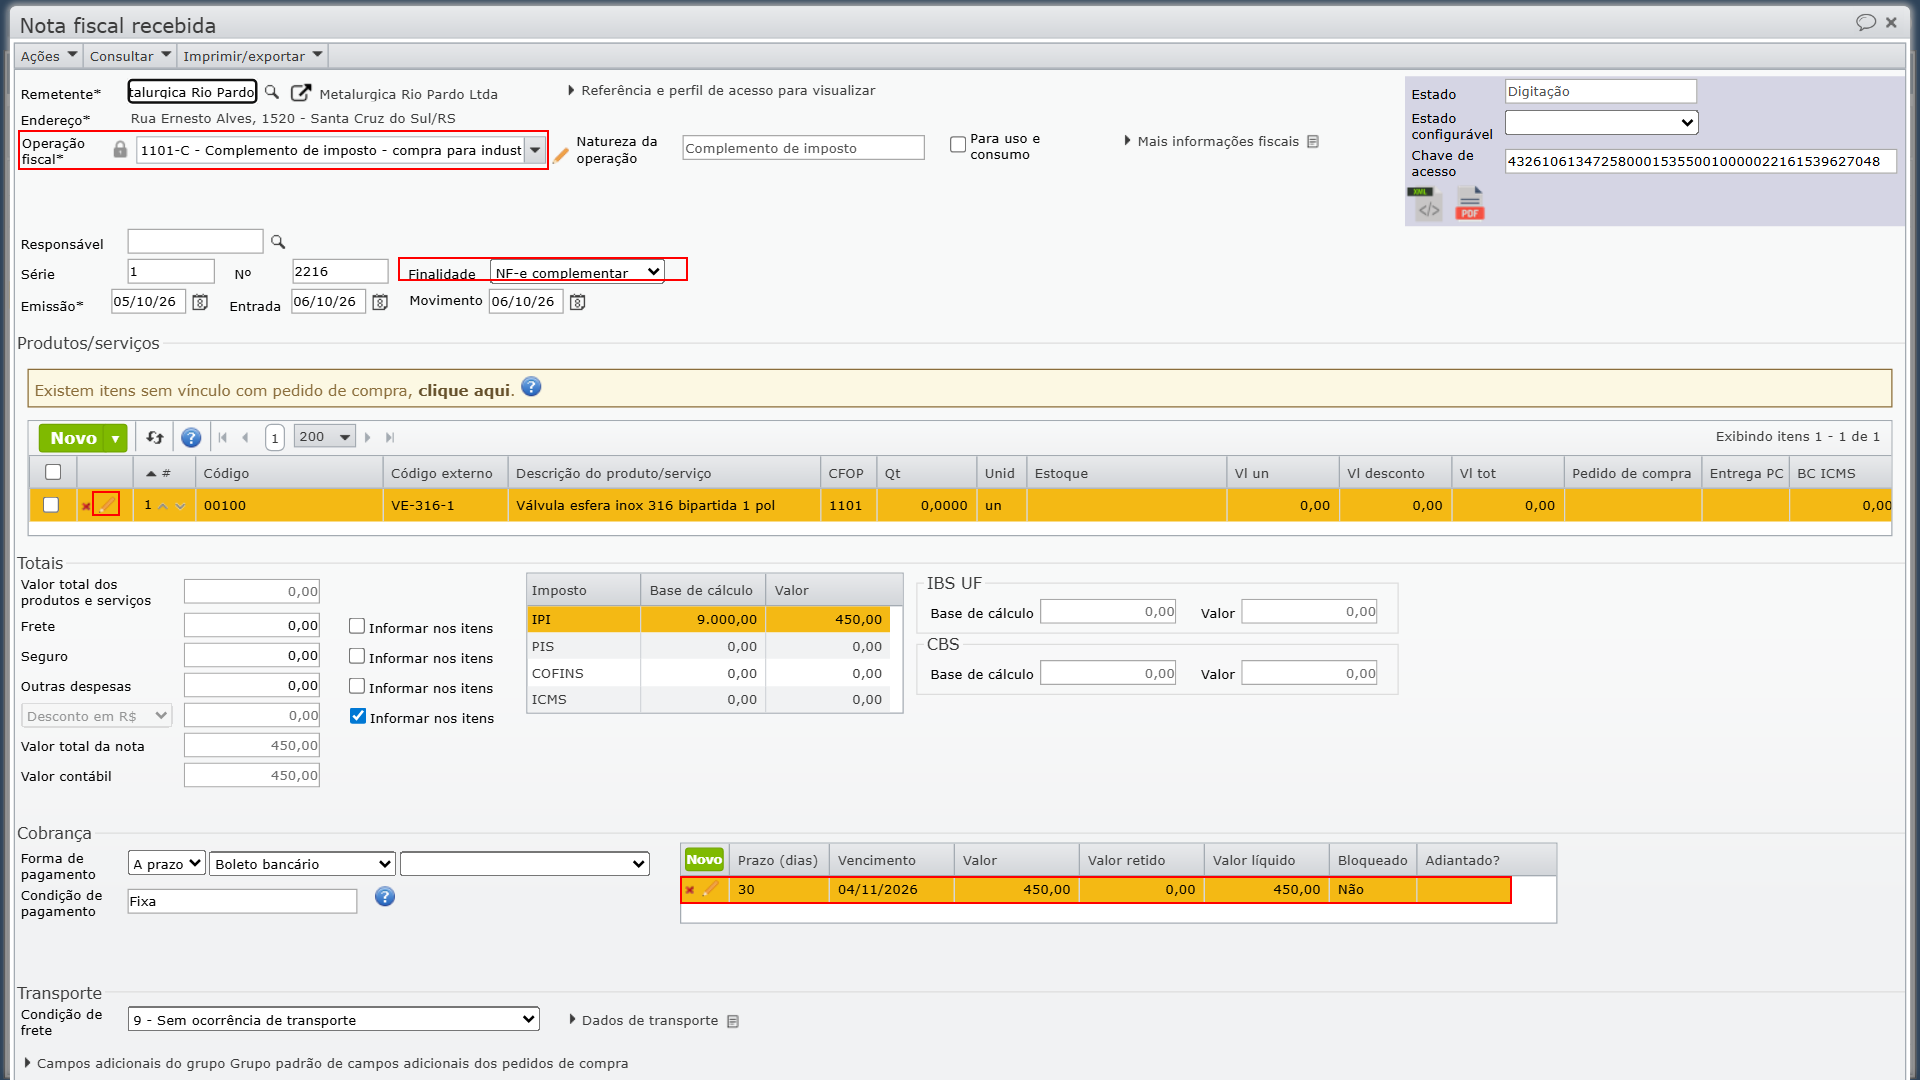Search for Remetente with magnifier icon

tap(272, 92)
